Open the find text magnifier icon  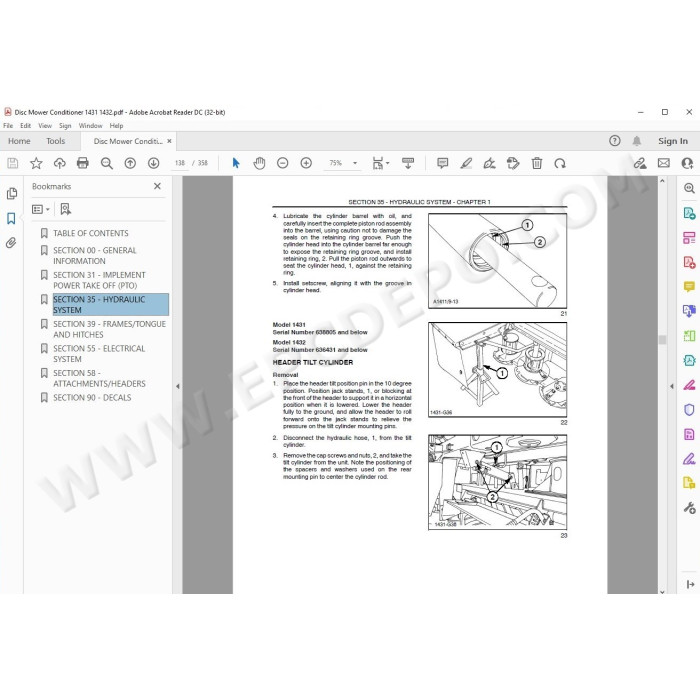pos(106,163)
